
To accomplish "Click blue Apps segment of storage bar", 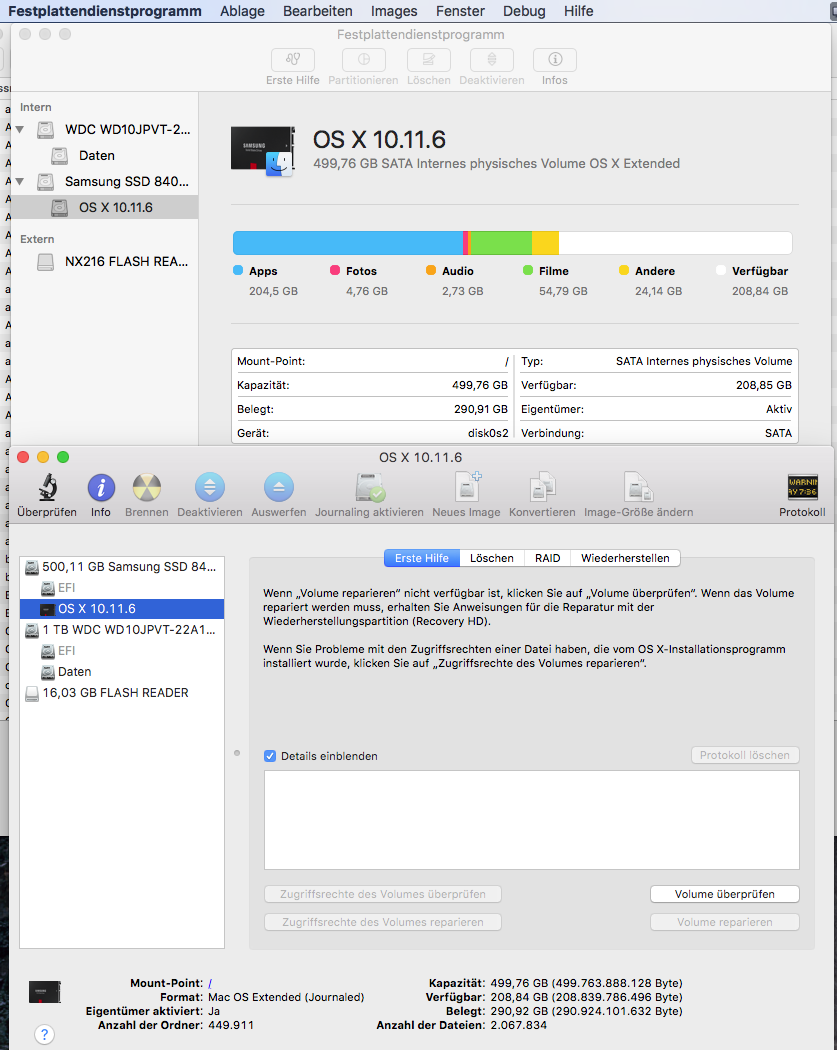I will pyautogui.click(x=348, y=243).
